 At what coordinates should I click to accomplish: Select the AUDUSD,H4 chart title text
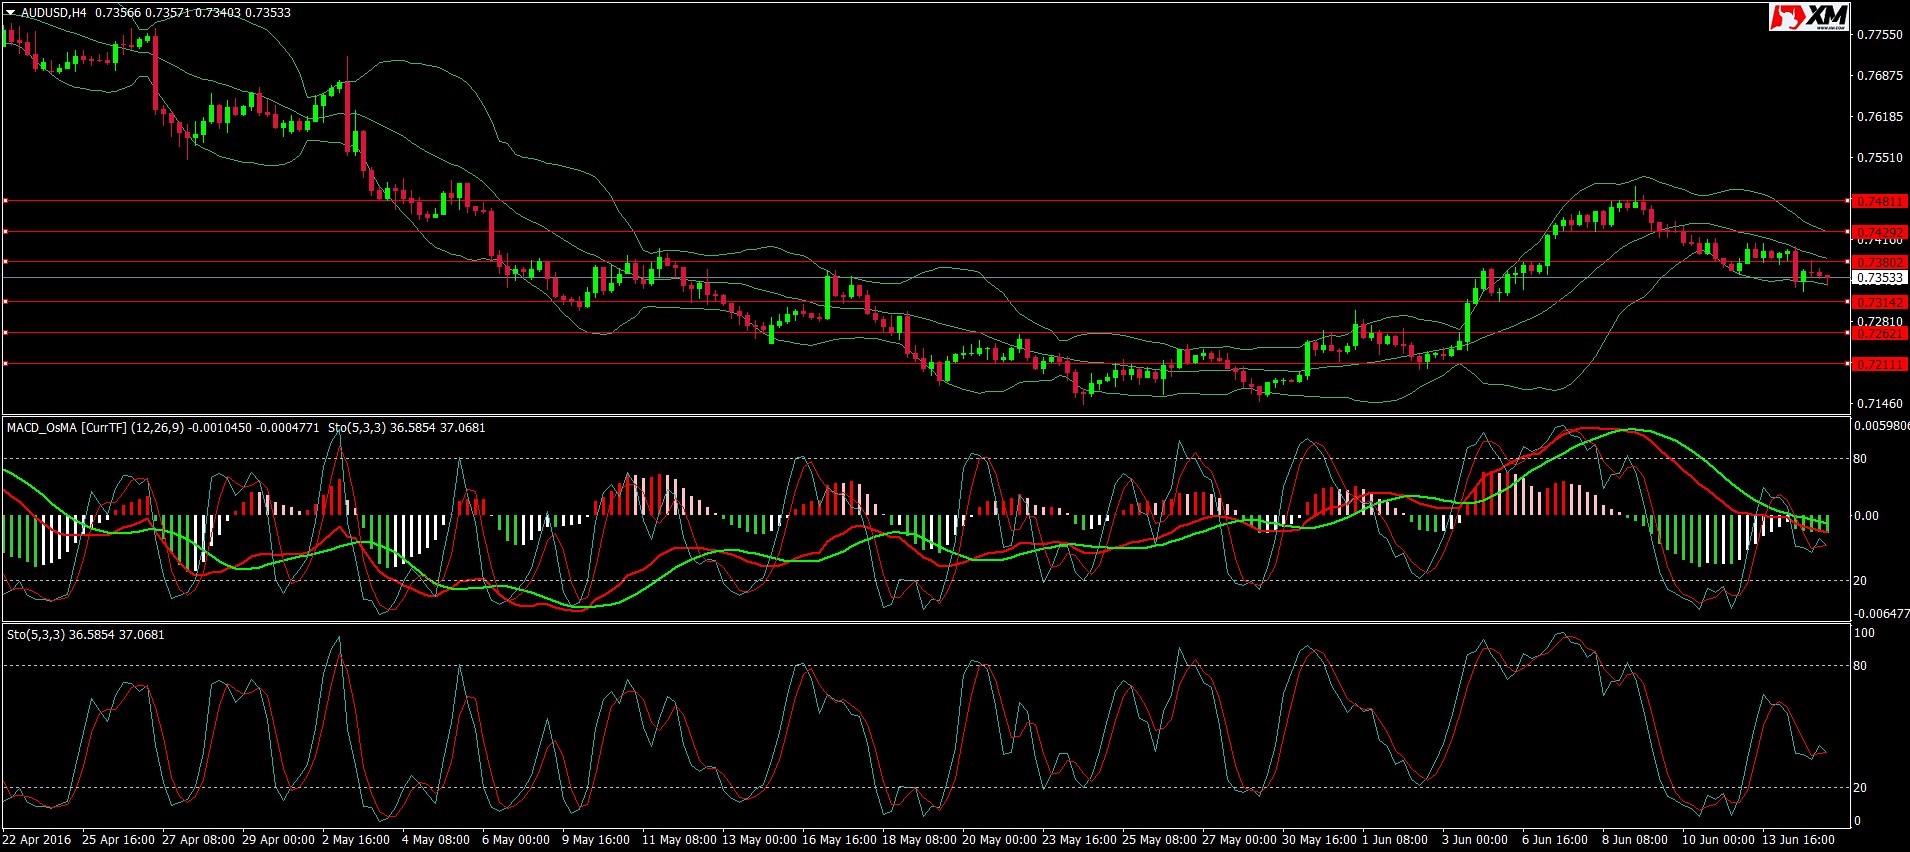coord(54,13)
